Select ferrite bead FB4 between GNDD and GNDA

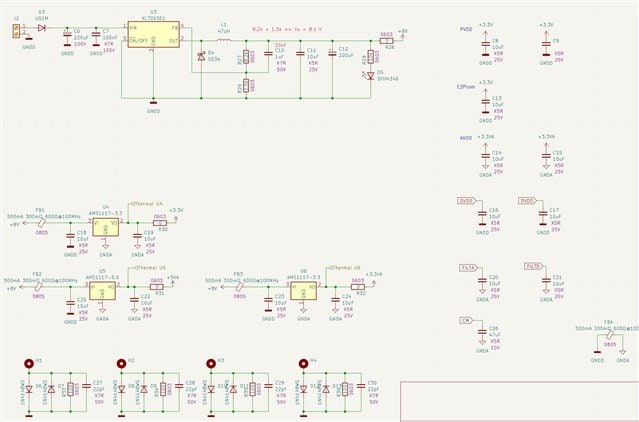coord(610,334)
